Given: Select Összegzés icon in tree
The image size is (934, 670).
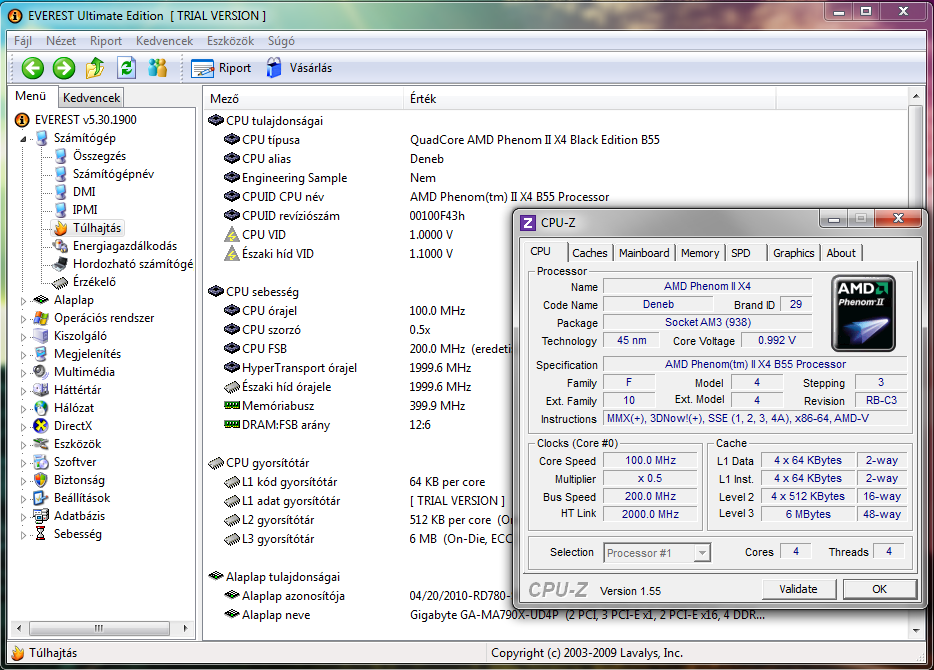Looking at the screenshot, I should 60,156.
